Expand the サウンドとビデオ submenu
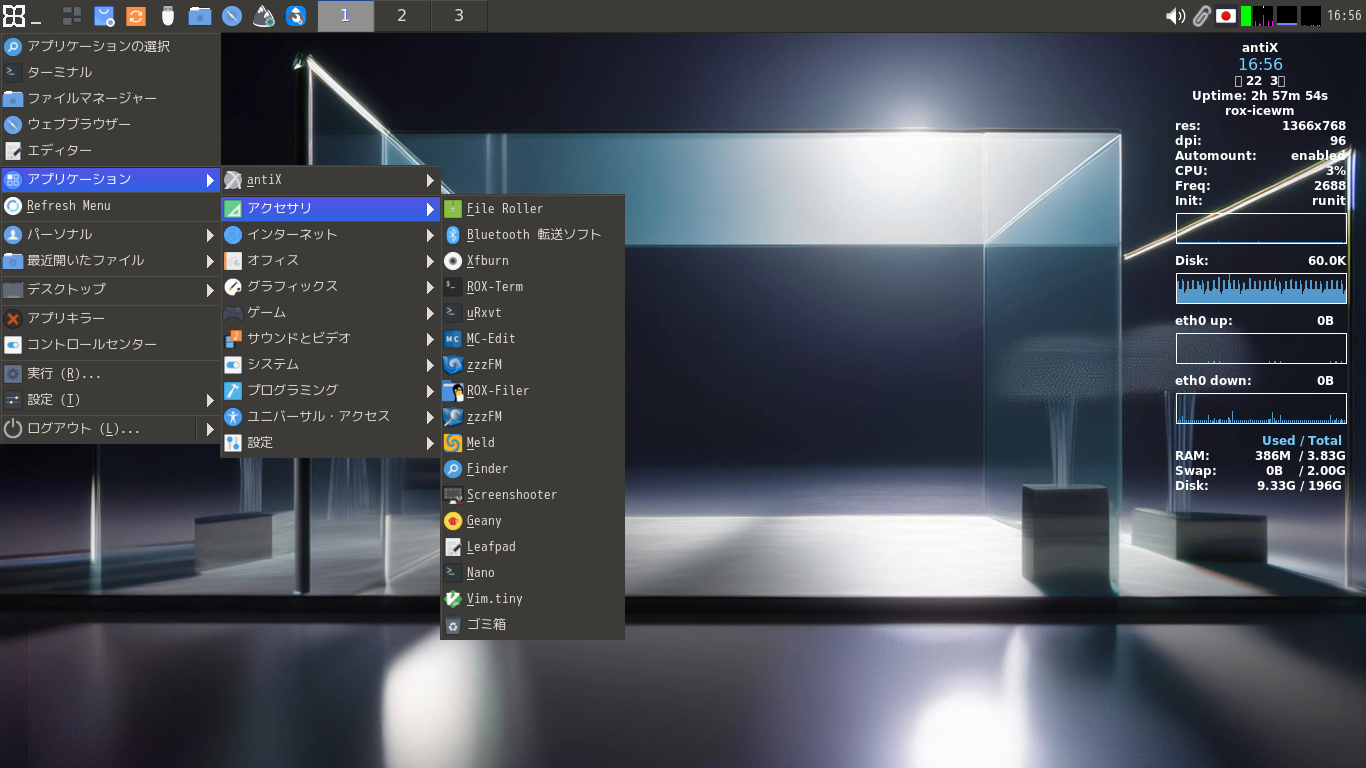 (298, 339)
